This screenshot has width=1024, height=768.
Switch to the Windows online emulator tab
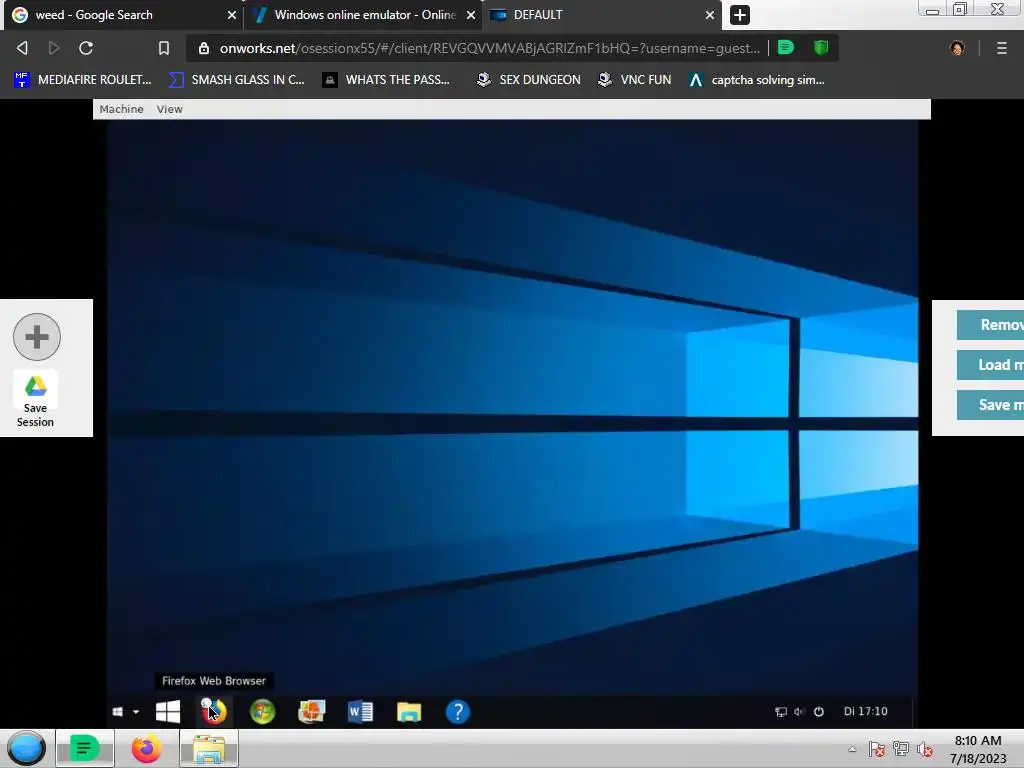click(x=362, y=15)
